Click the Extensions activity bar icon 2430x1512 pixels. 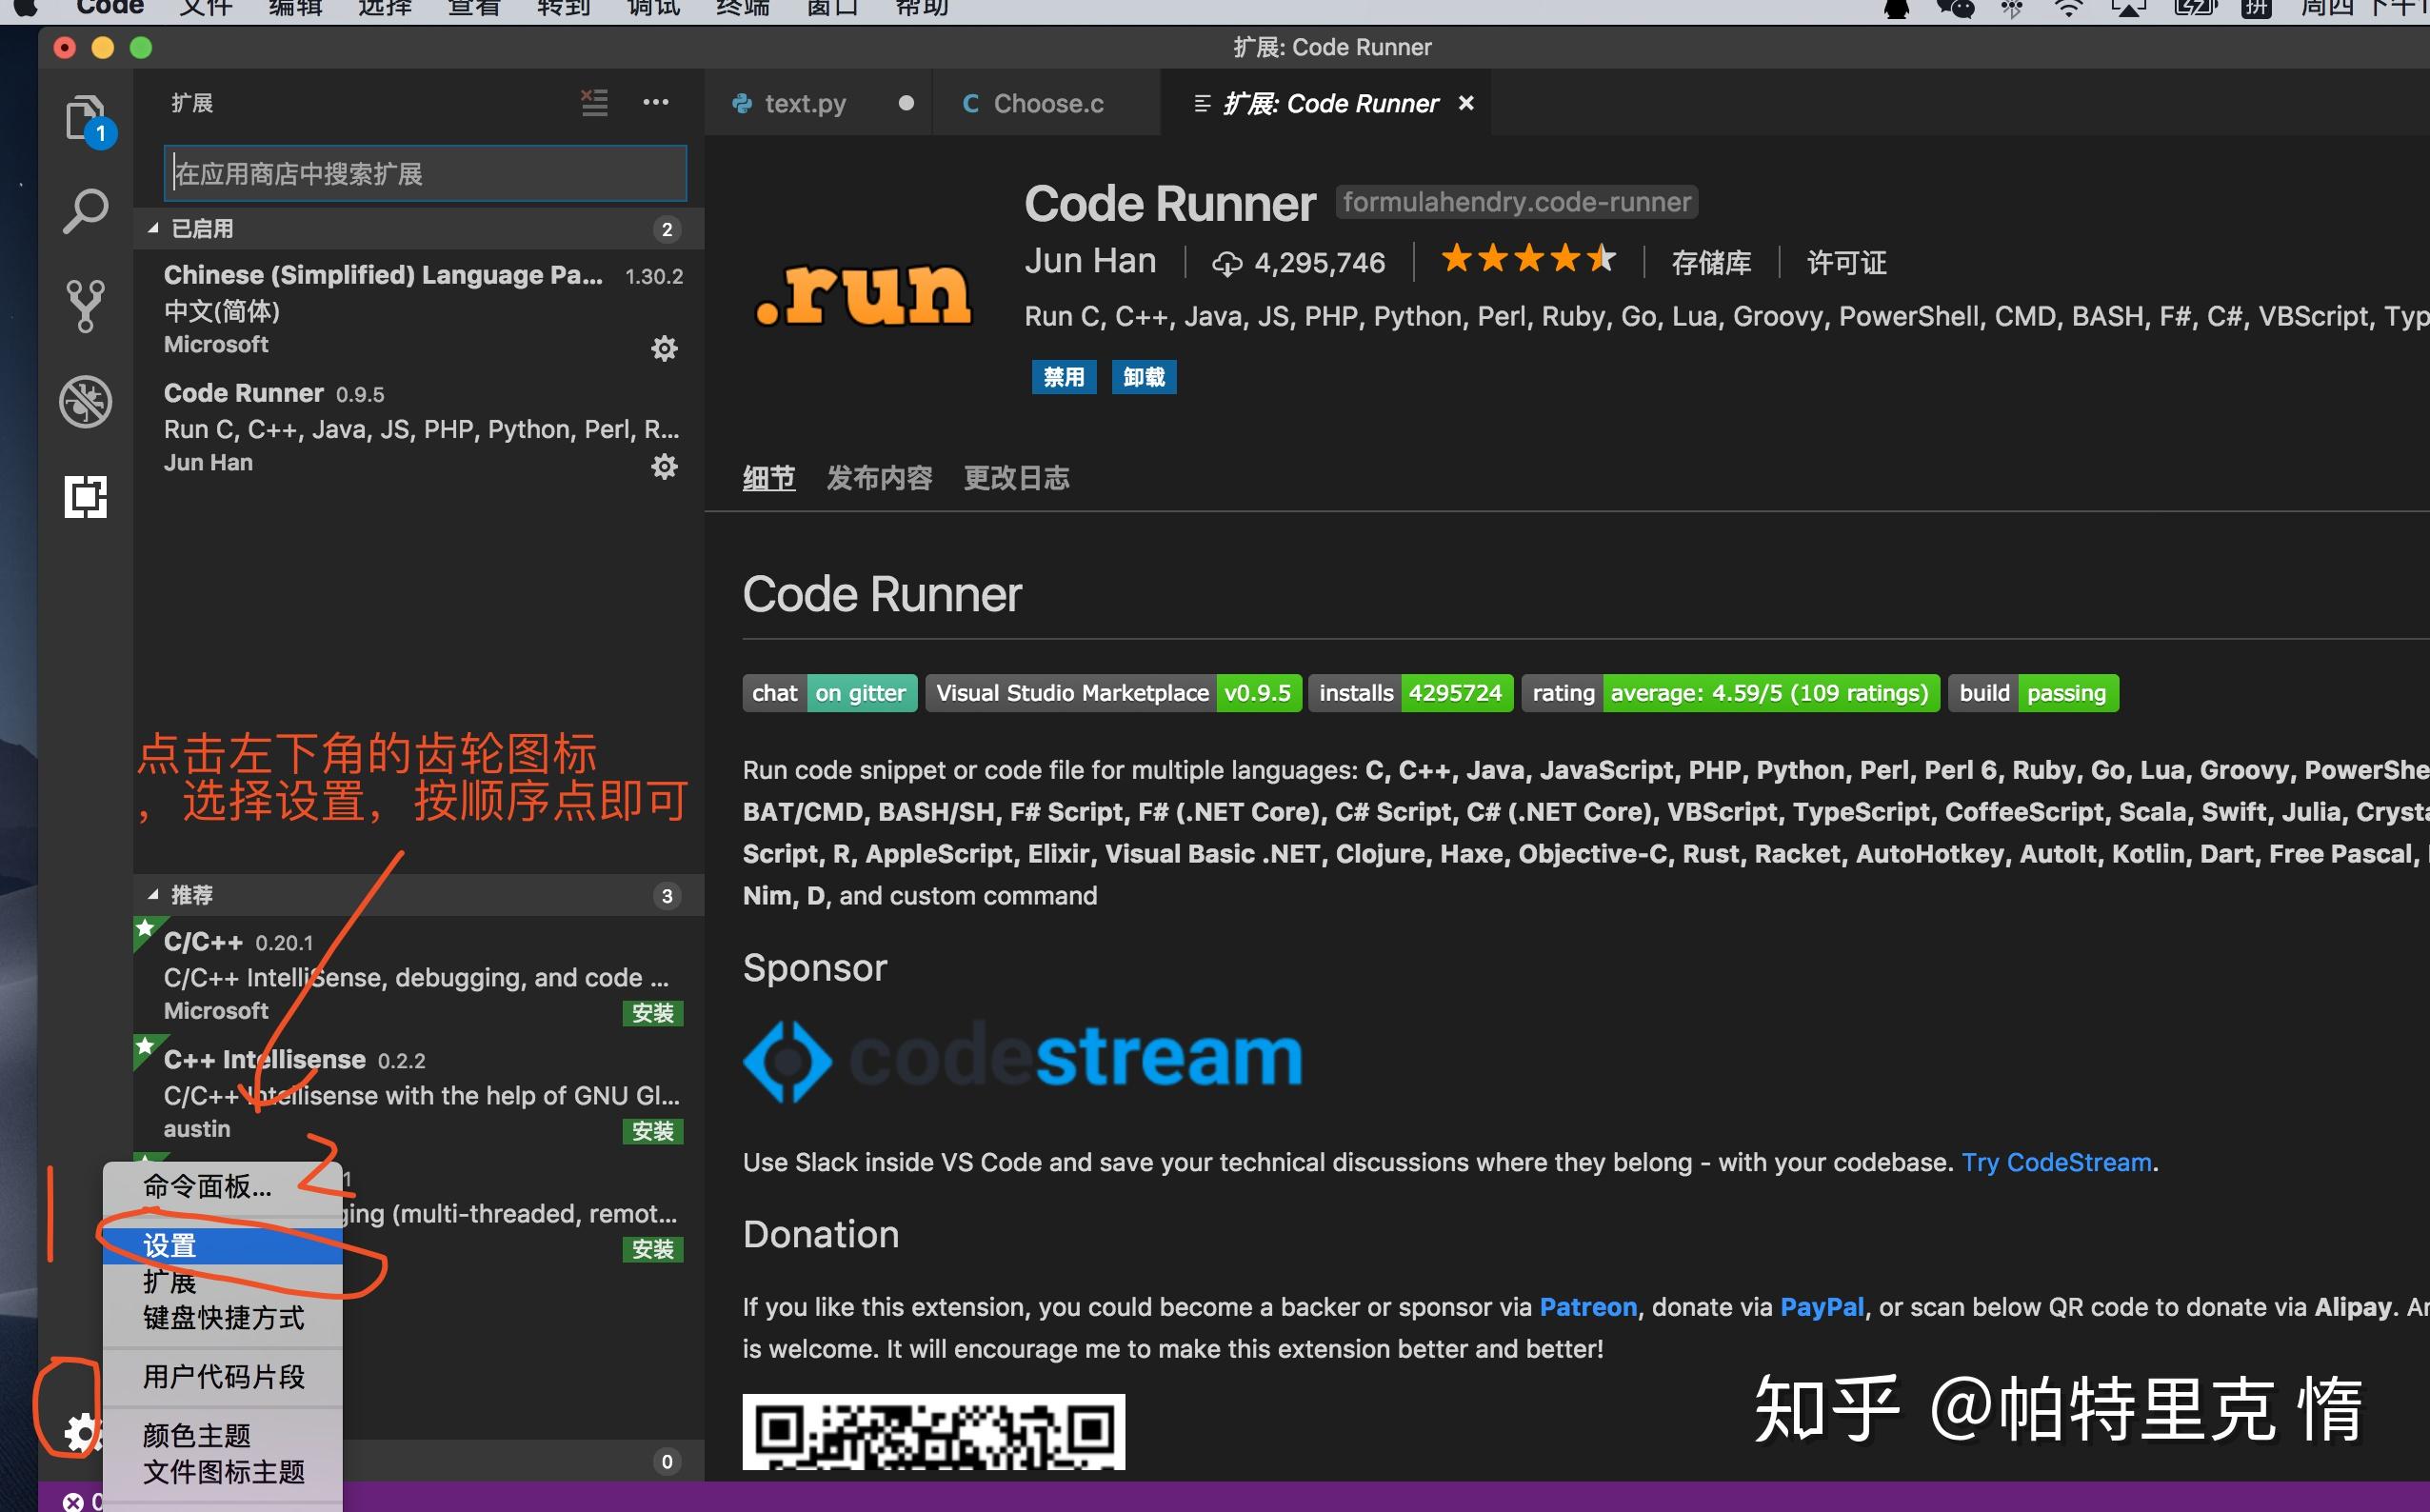85,497
